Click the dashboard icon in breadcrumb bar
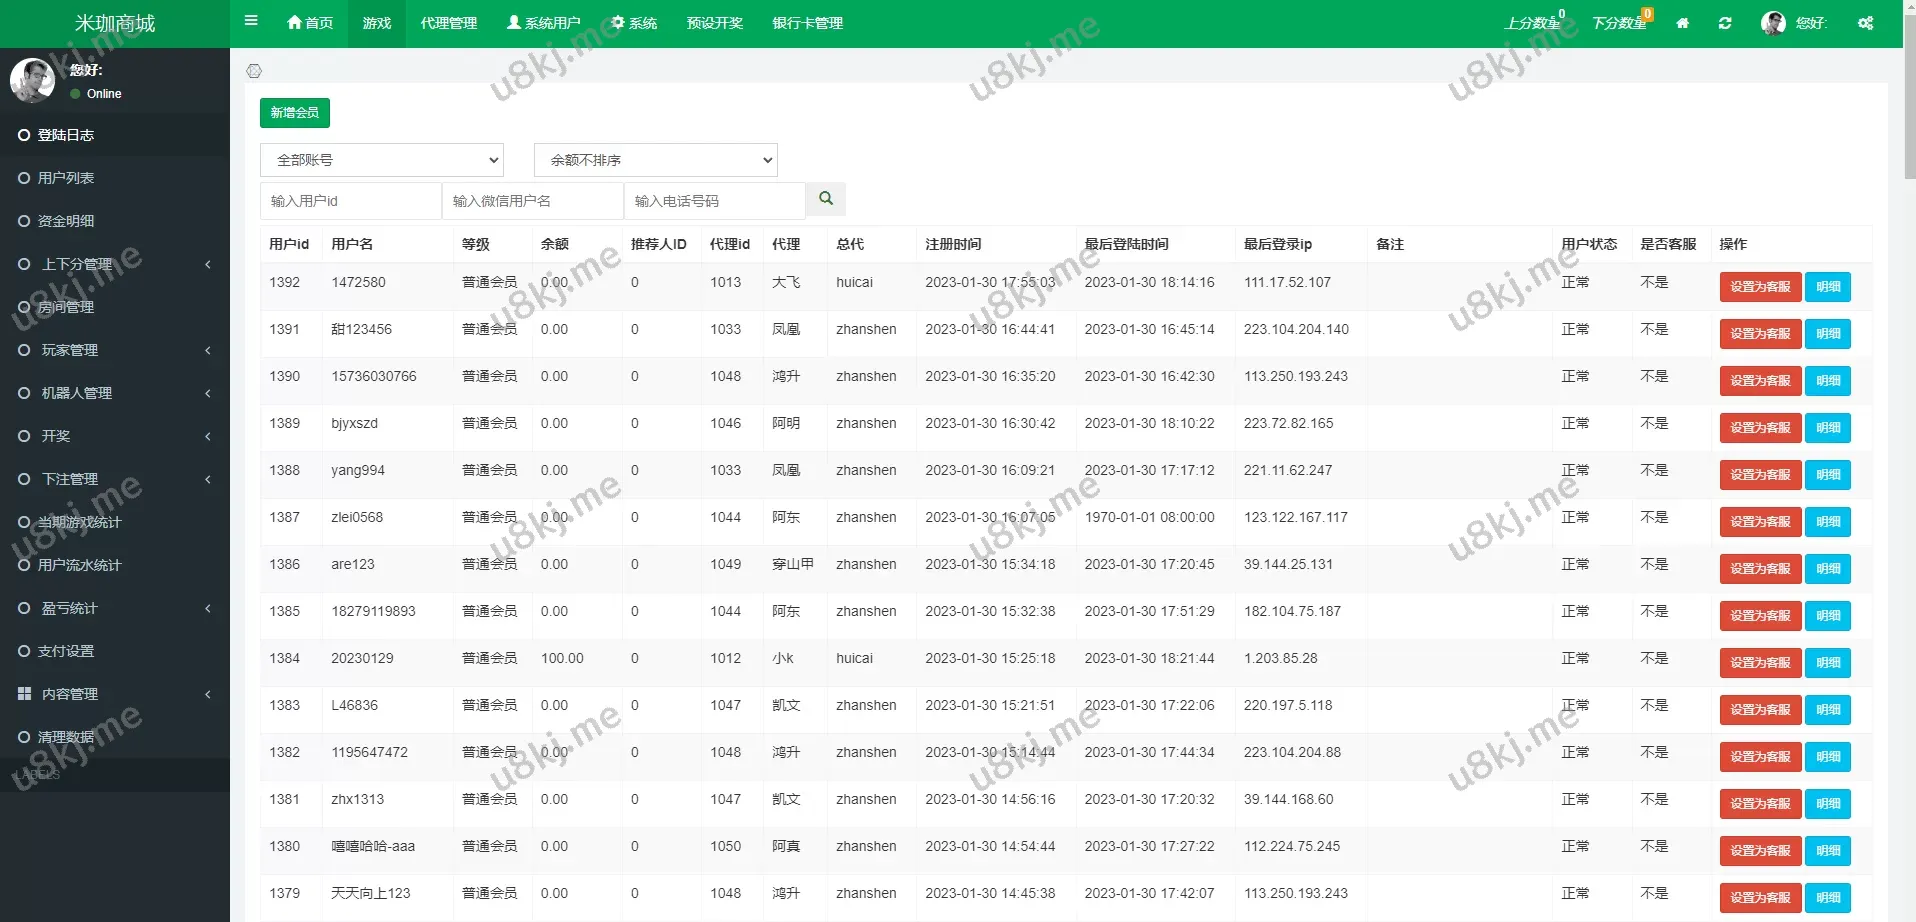 pos(254,71)
